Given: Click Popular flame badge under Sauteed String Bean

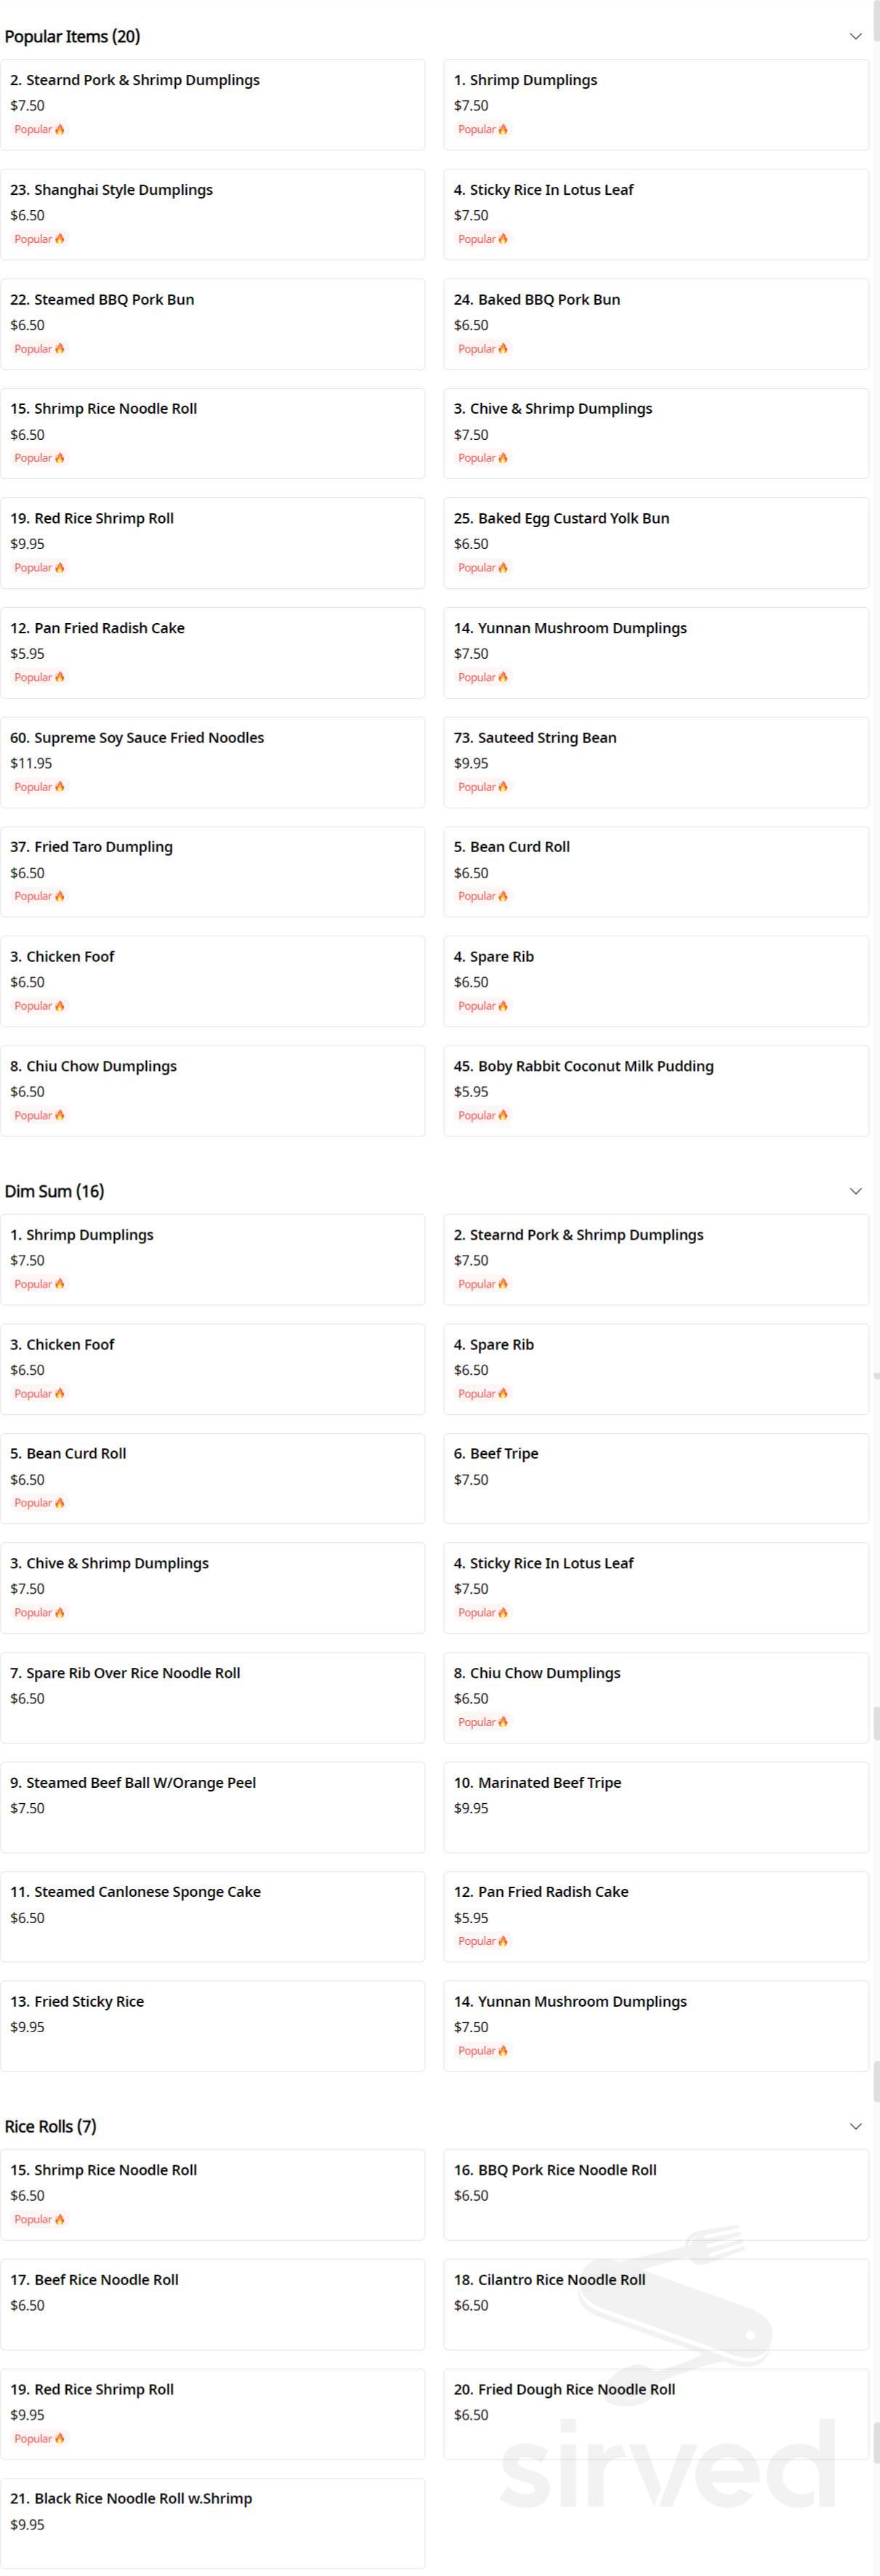Looking at the screenshot, I should point(483,787).
